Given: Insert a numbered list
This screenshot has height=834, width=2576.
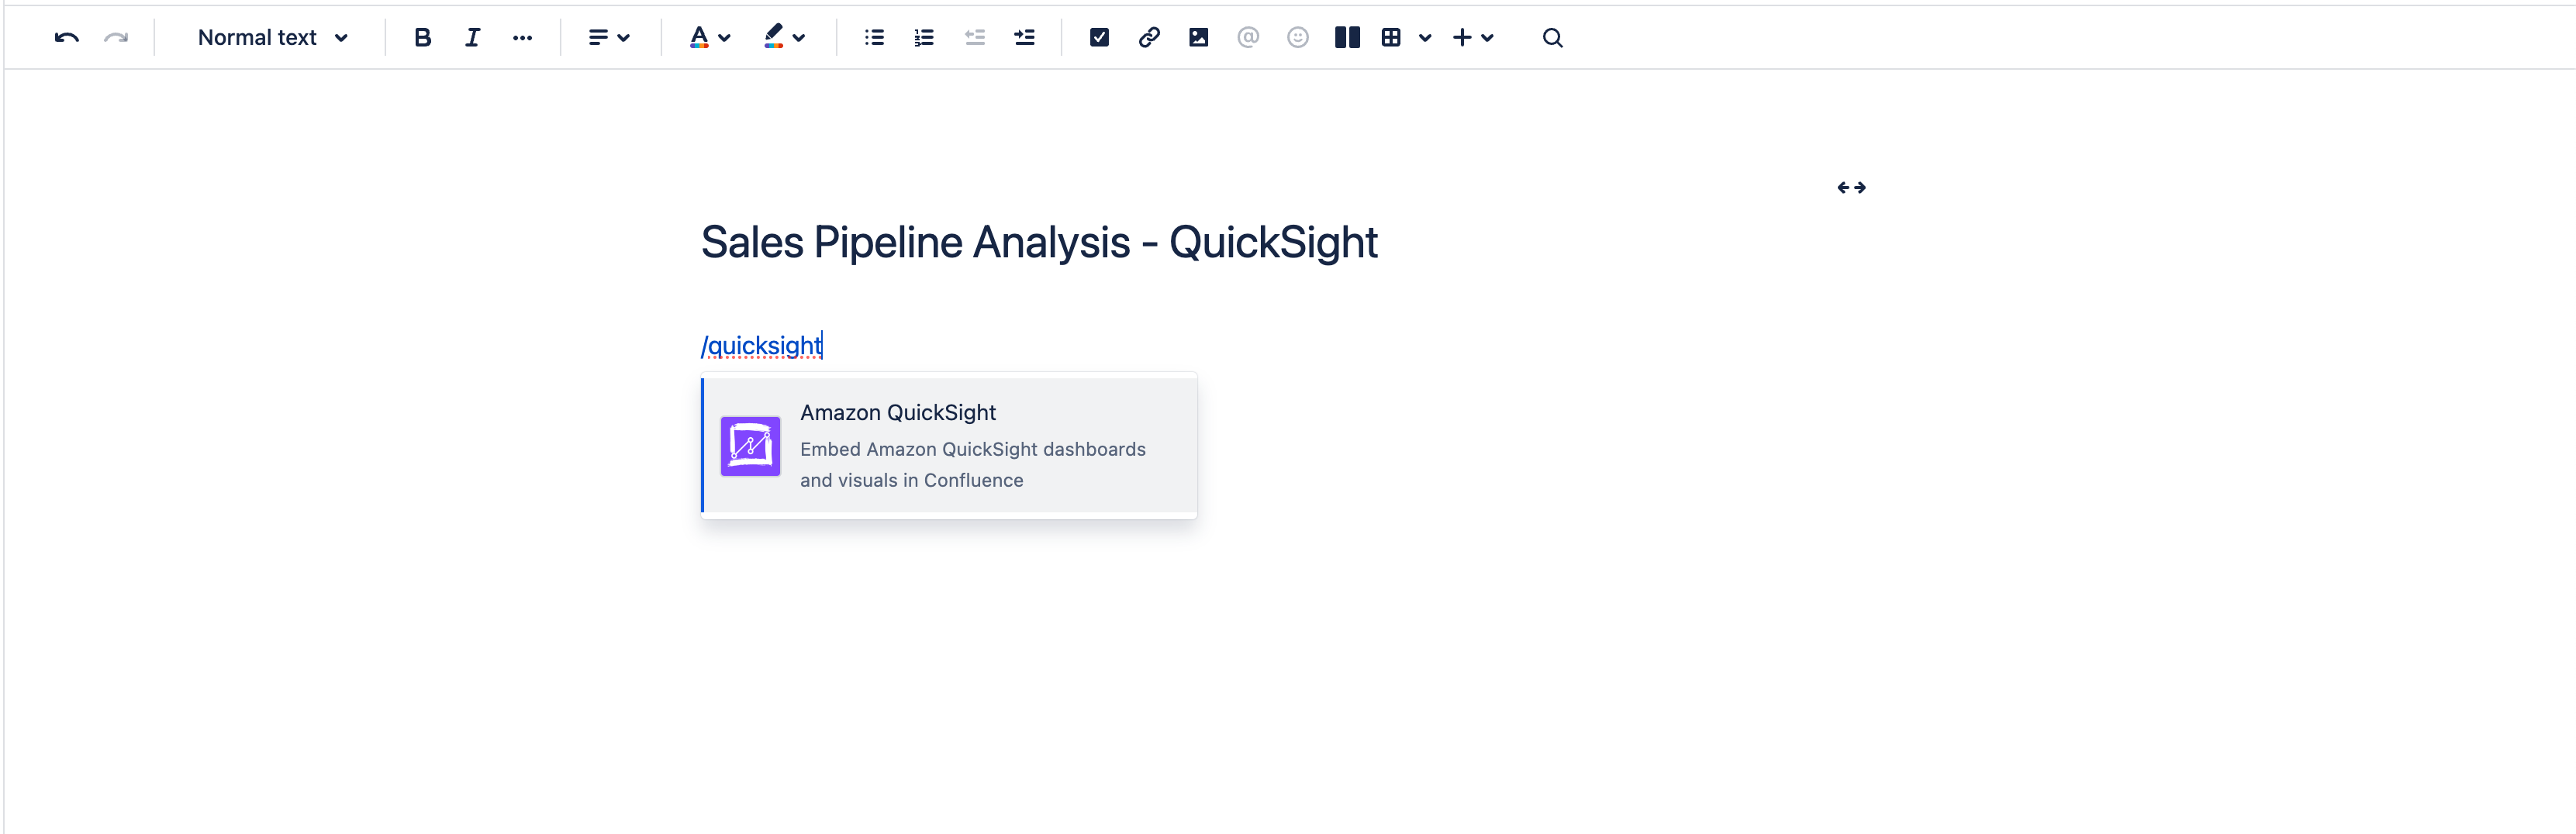Looking at the screenshot, I should click(924, 38).
